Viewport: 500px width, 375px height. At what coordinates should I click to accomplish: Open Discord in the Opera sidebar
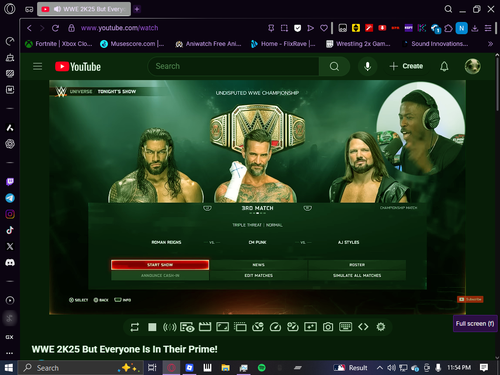10,263
